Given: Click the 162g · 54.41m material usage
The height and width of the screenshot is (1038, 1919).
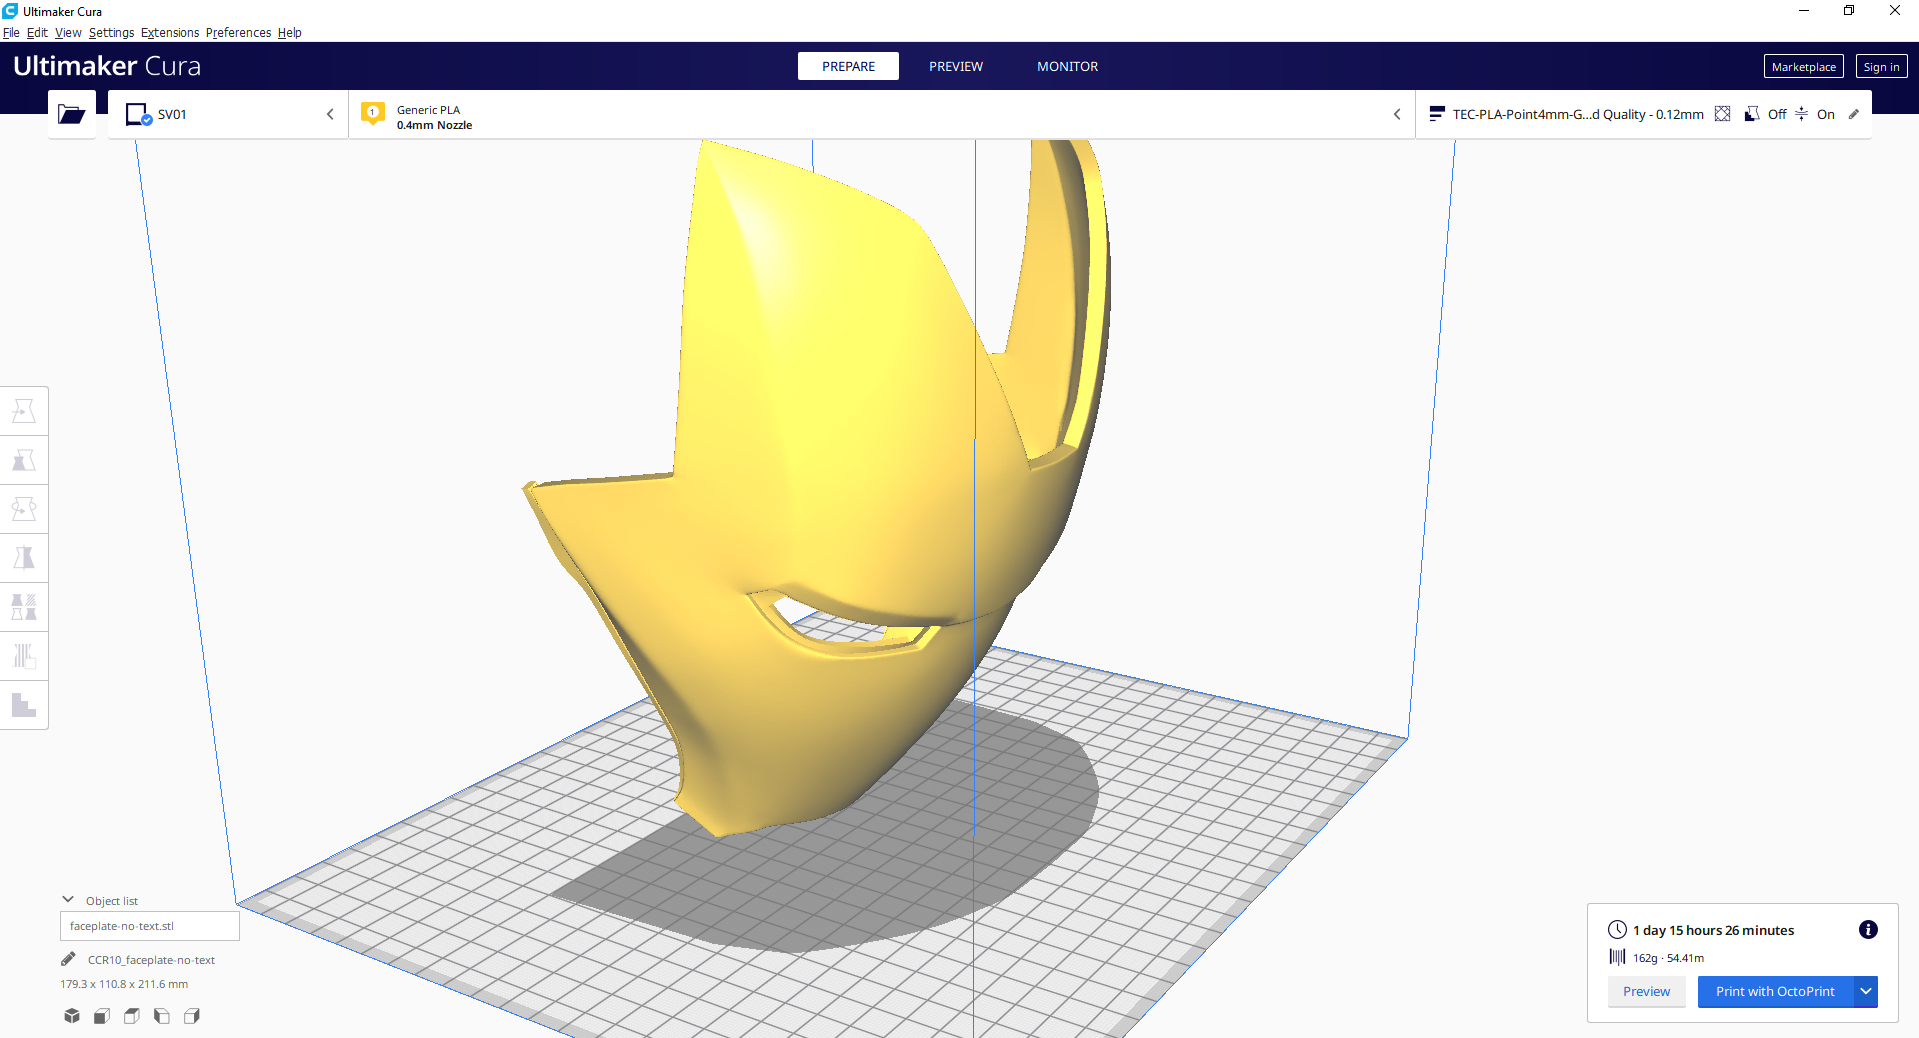Looking at the screenshot, I should pos(1668,958).
